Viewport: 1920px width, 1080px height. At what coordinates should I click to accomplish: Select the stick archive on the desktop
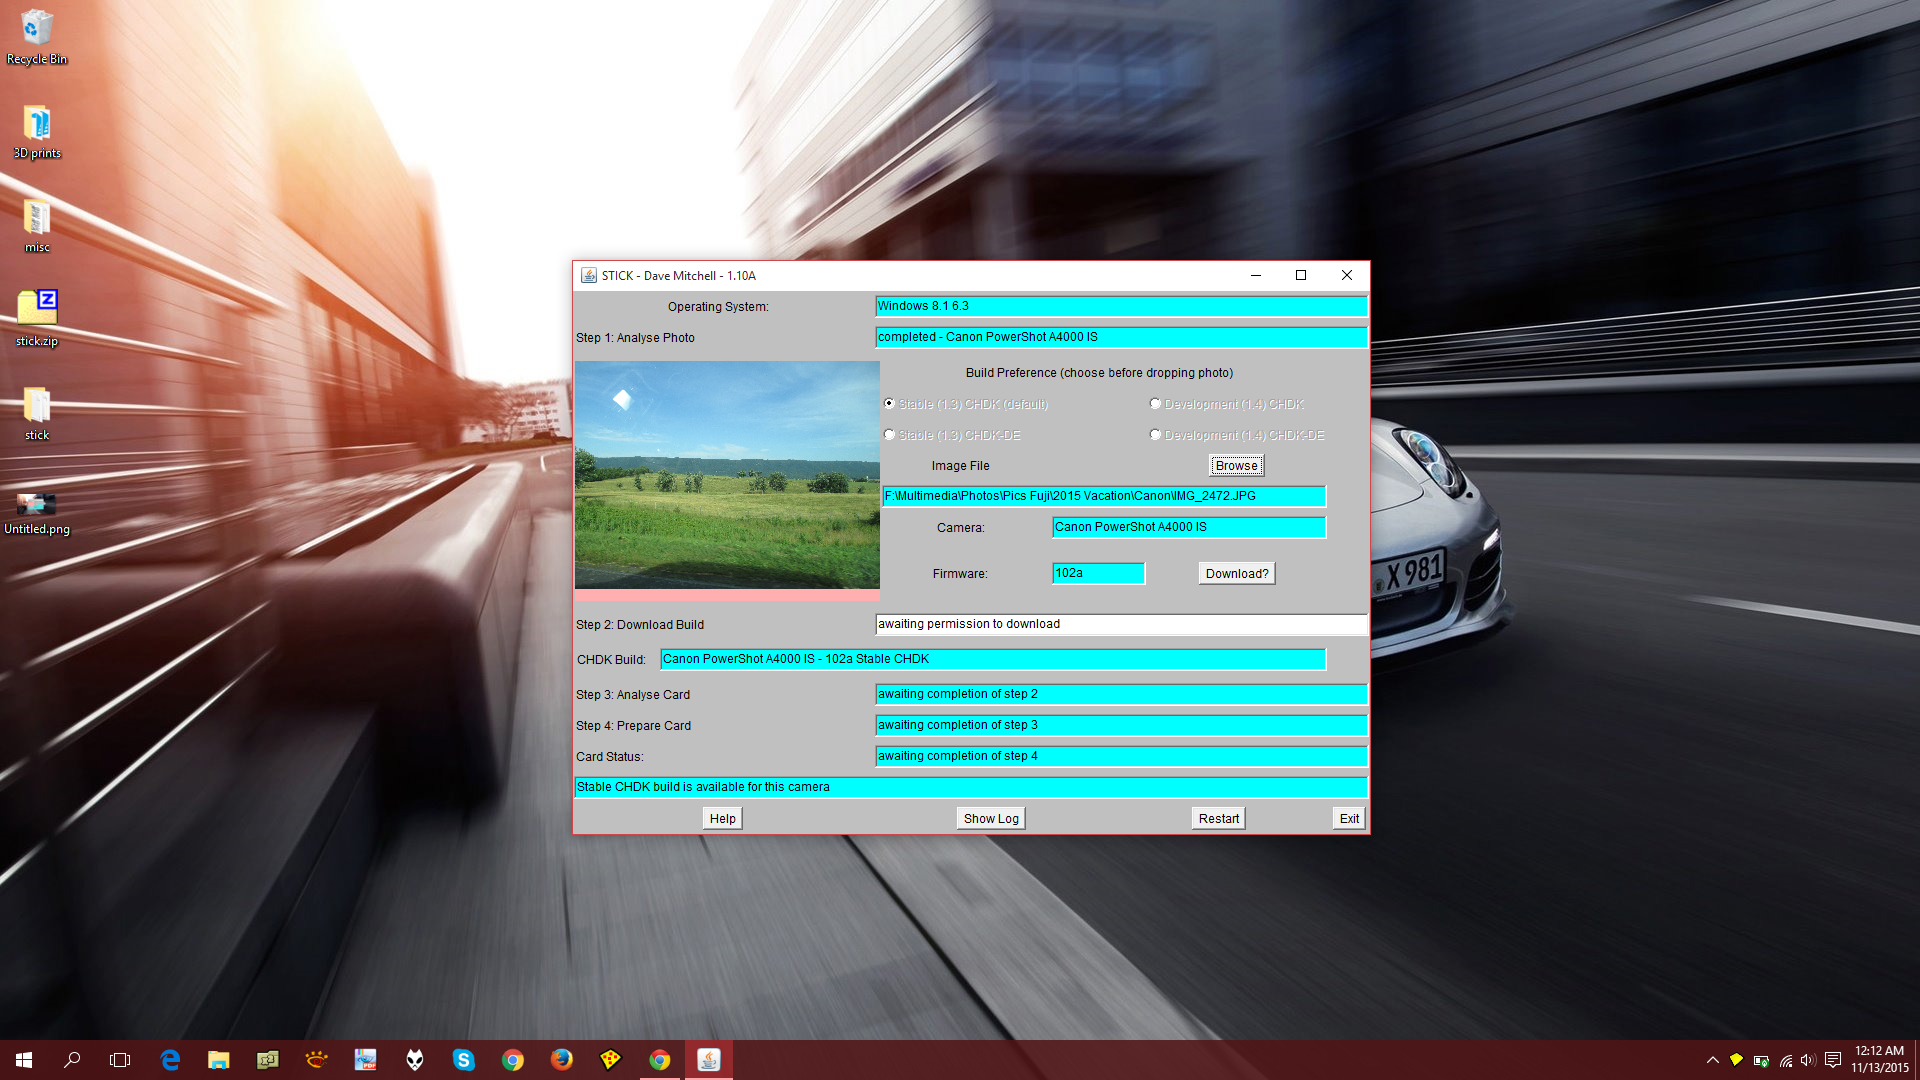[37, 413]
